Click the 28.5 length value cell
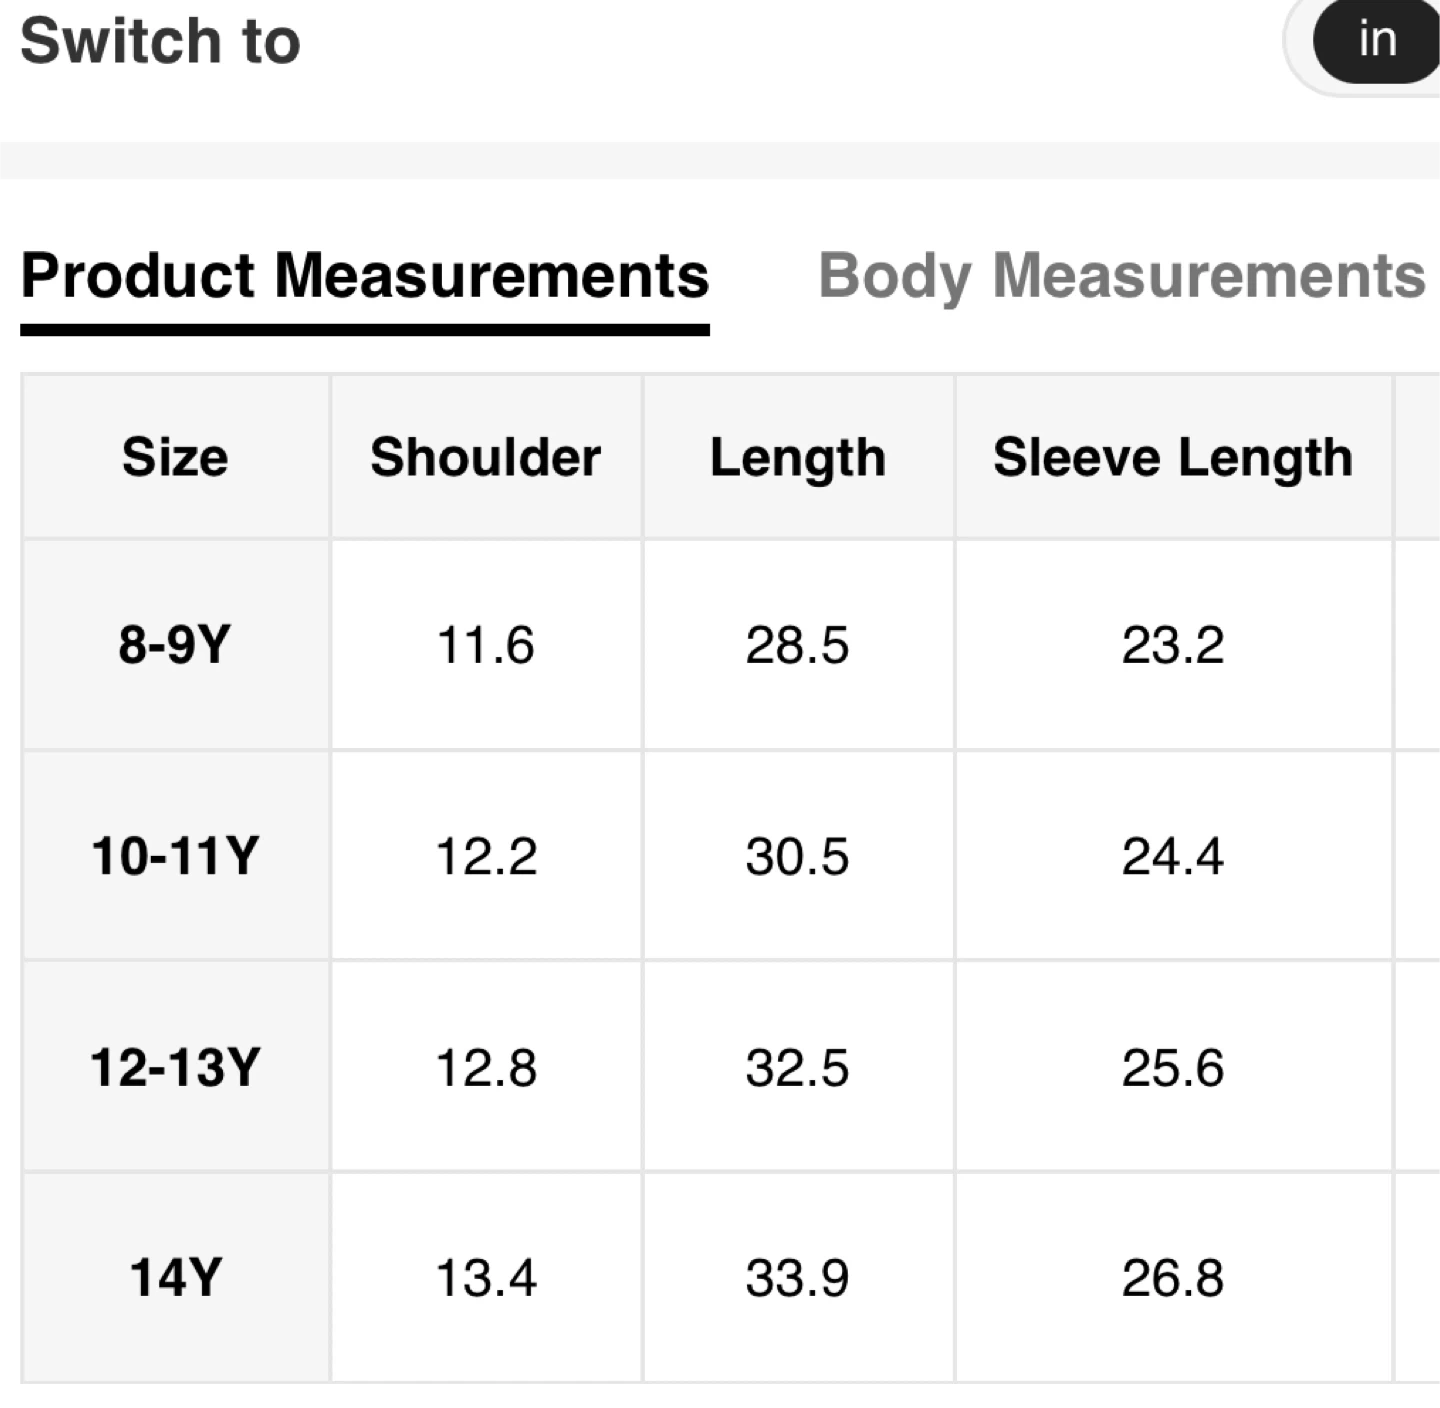1440x1408 pixels. tap(798, 645)
